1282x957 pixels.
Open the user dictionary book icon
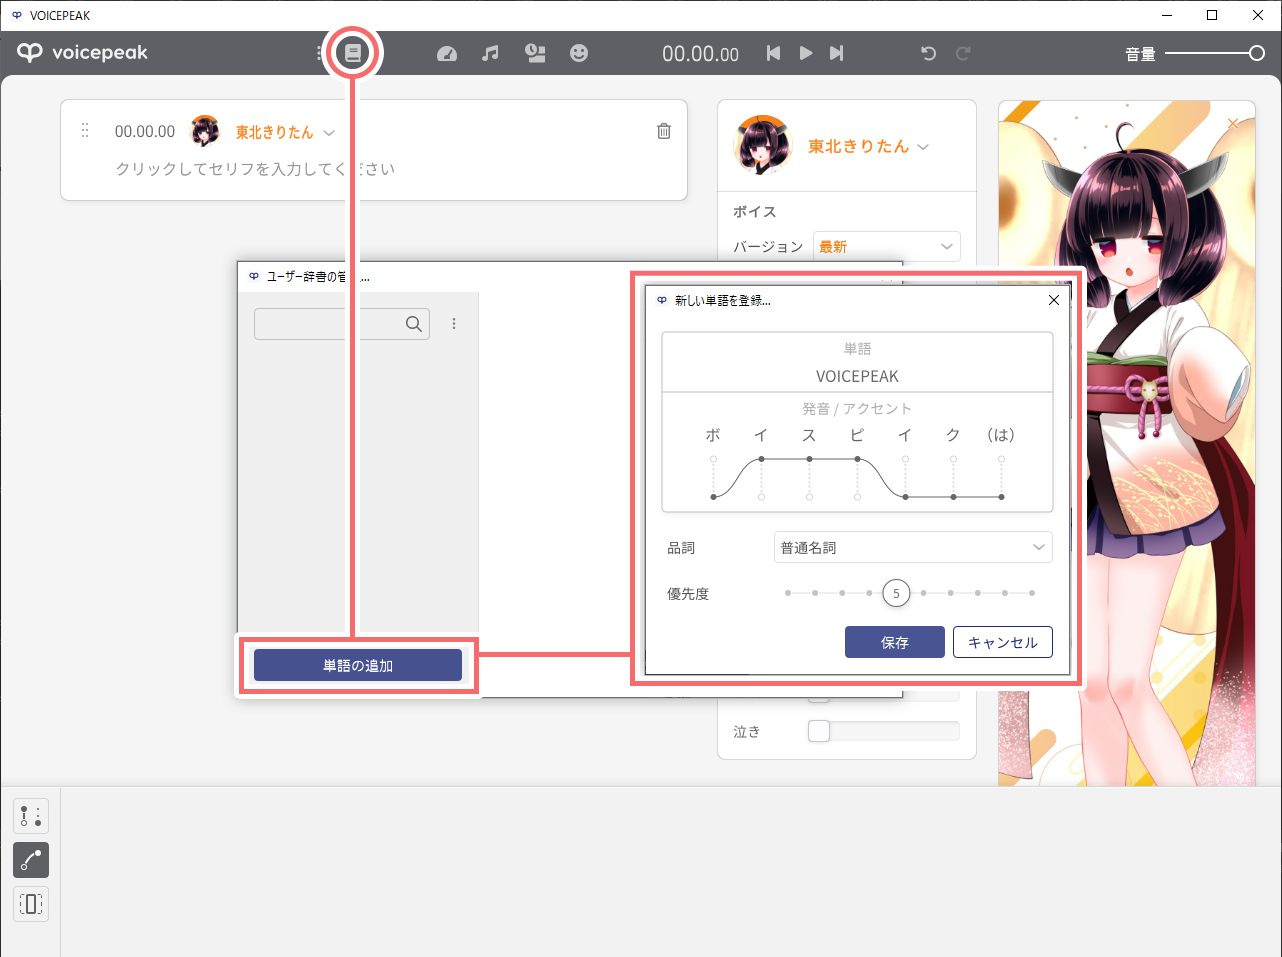[x=353, y=53]
